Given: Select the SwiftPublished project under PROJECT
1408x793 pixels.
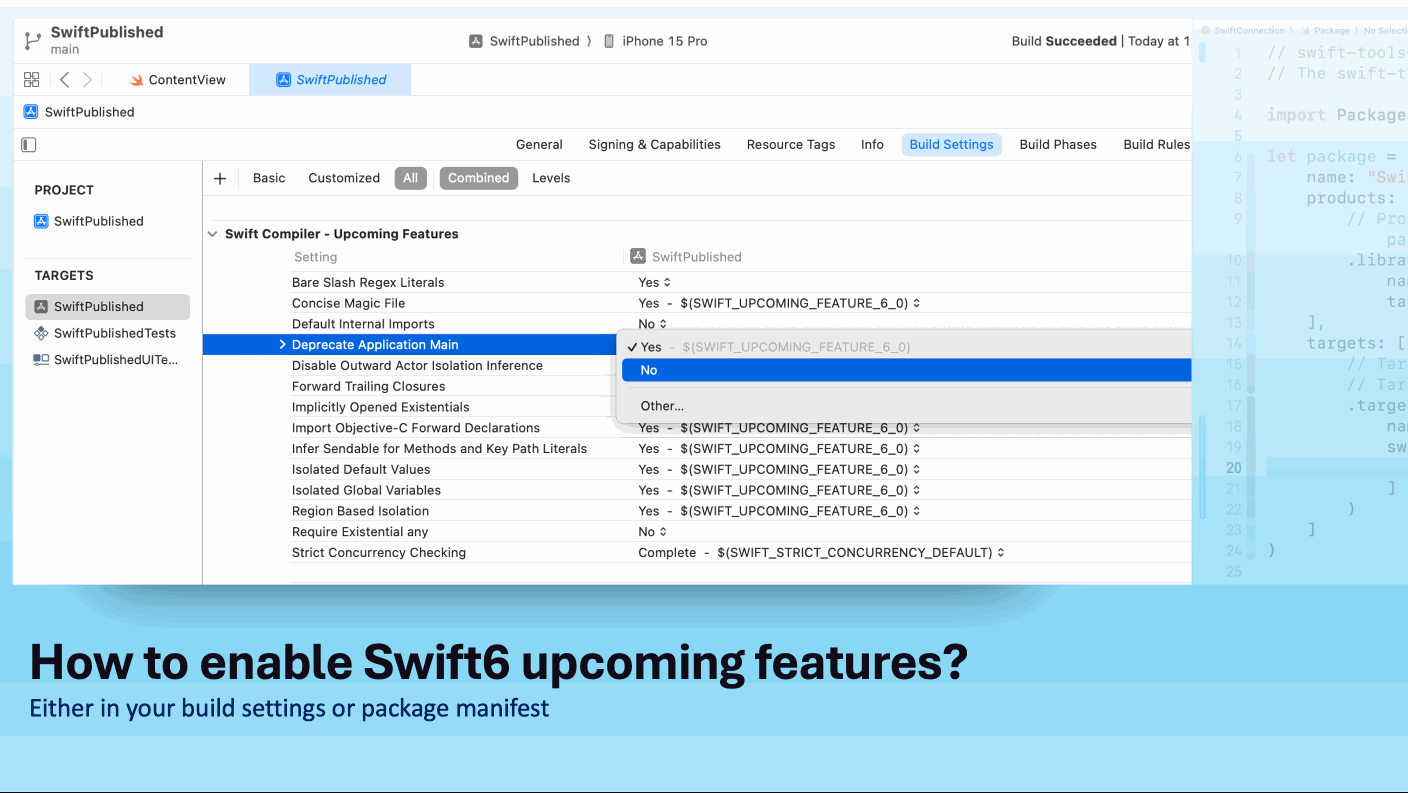Looking at the screenshot, I should pyautogui.click(x=89, y=221).
